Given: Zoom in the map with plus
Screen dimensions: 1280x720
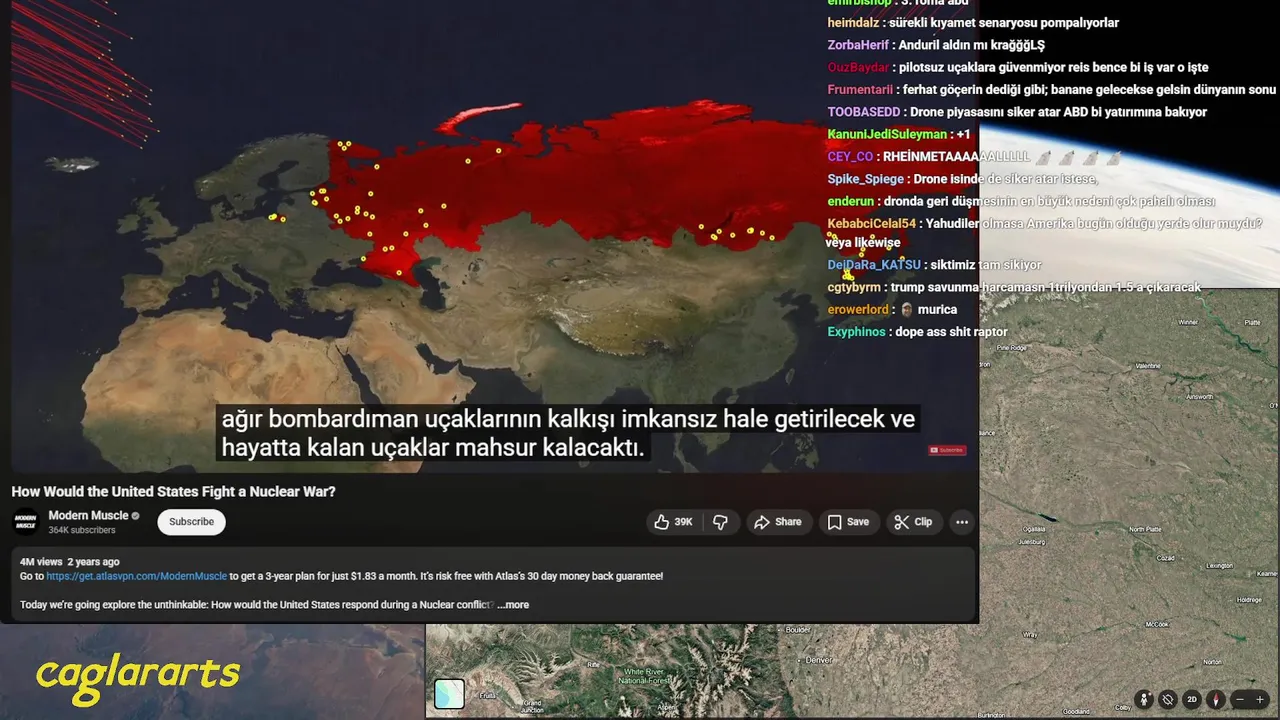Looking at the screenshot, I should pyautogui.click(x=1260, y=700).
